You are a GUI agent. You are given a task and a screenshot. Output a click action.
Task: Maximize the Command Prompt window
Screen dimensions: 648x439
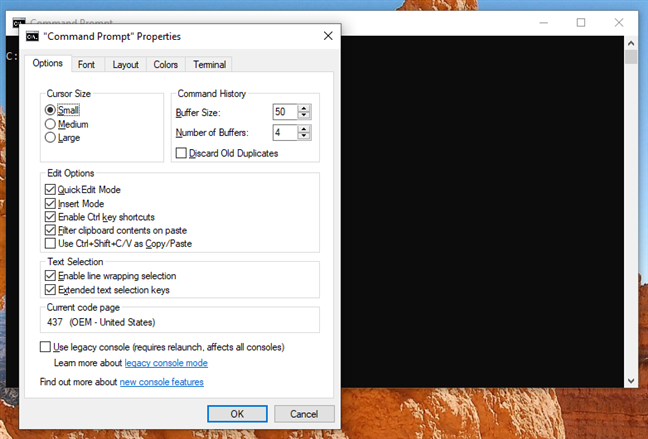pyautogui.click(x=581, y=22)
